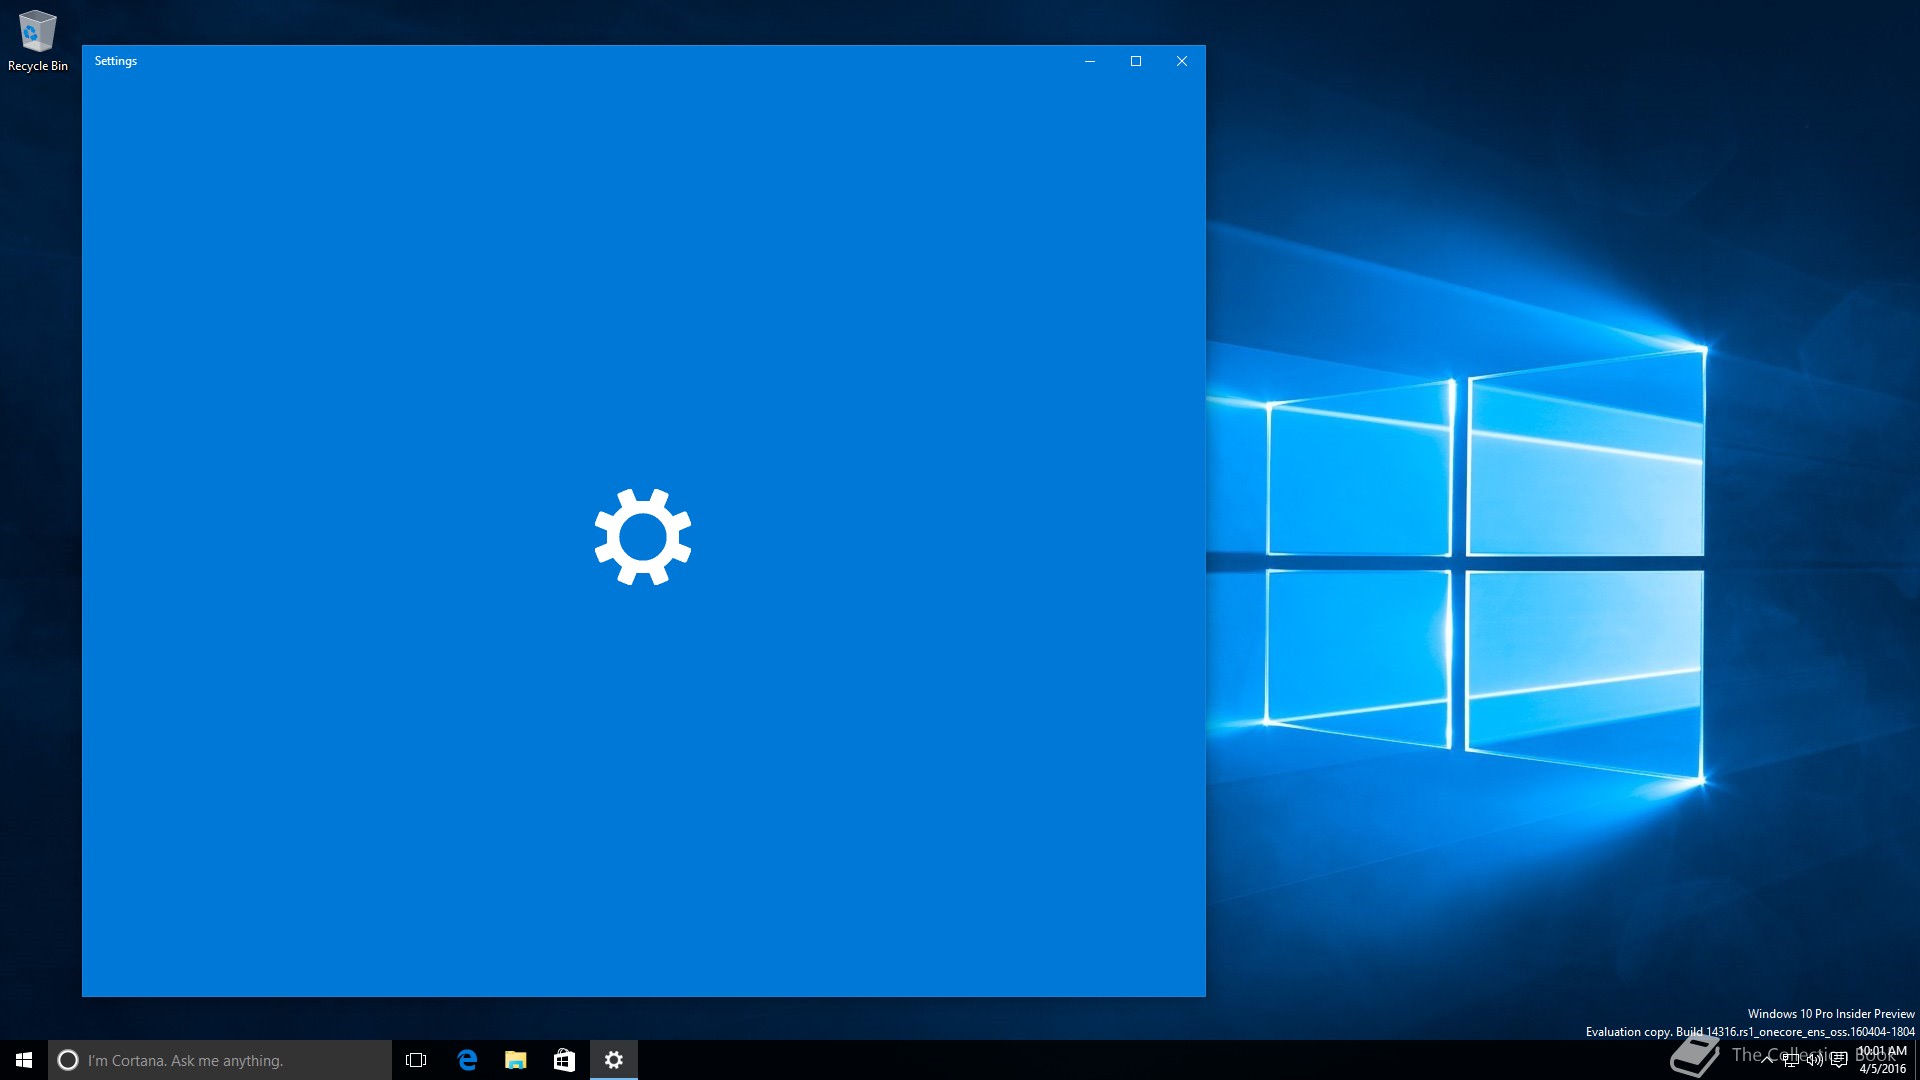
Task: Open File Explorer from taskbar
Action: coord(515,1060)
